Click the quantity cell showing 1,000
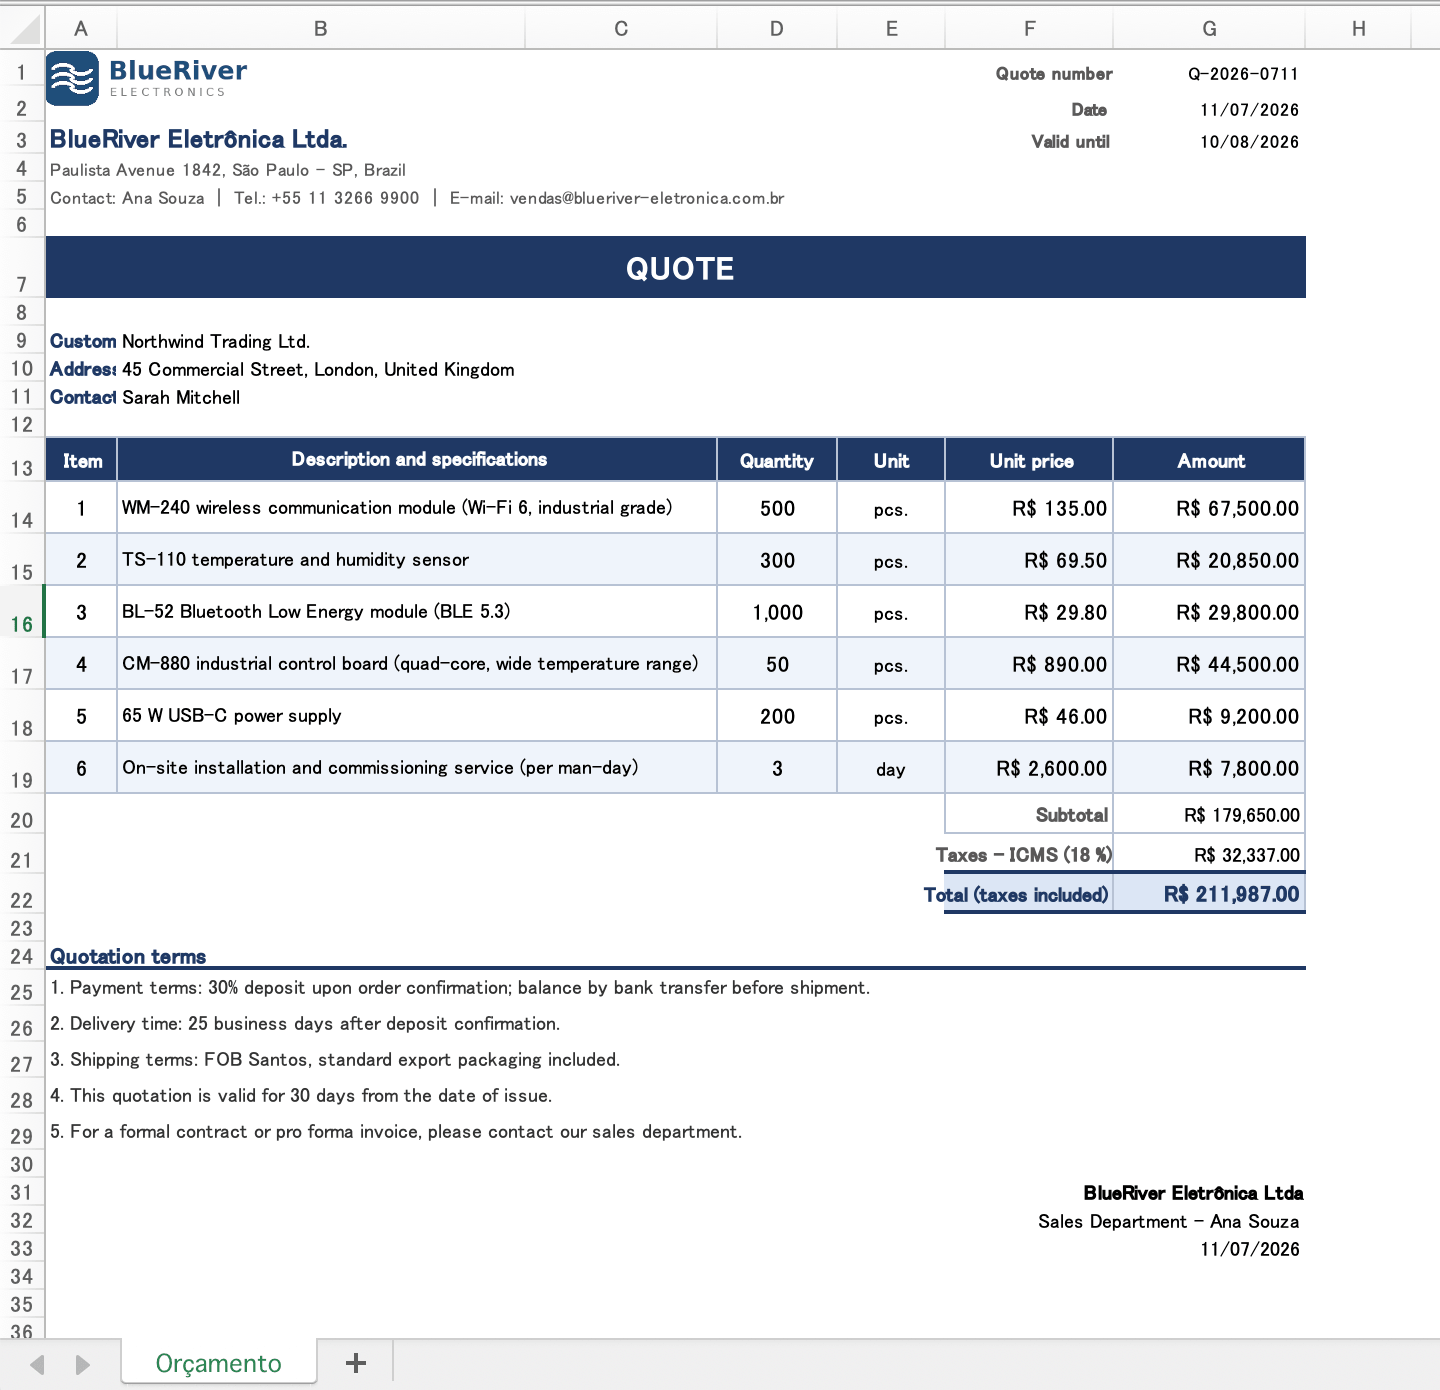This screenshot has height=1390, width=1440. point(777,612)
